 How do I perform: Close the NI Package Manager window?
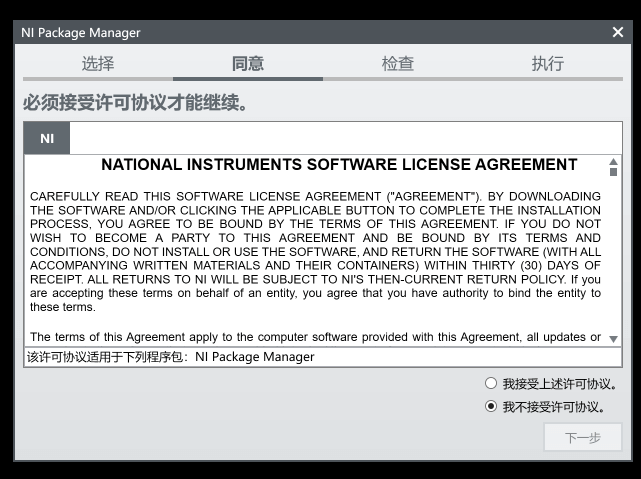(x=618, y=32)
